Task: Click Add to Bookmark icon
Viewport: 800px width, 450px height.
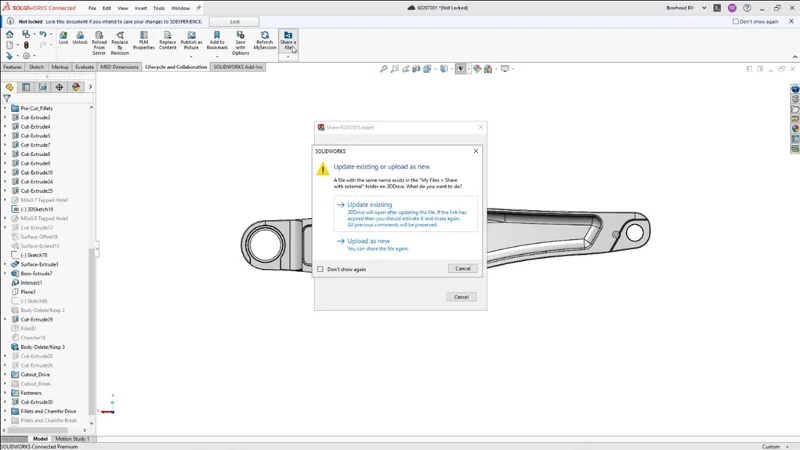Action: pyautogui.click(x=217, y=36)
